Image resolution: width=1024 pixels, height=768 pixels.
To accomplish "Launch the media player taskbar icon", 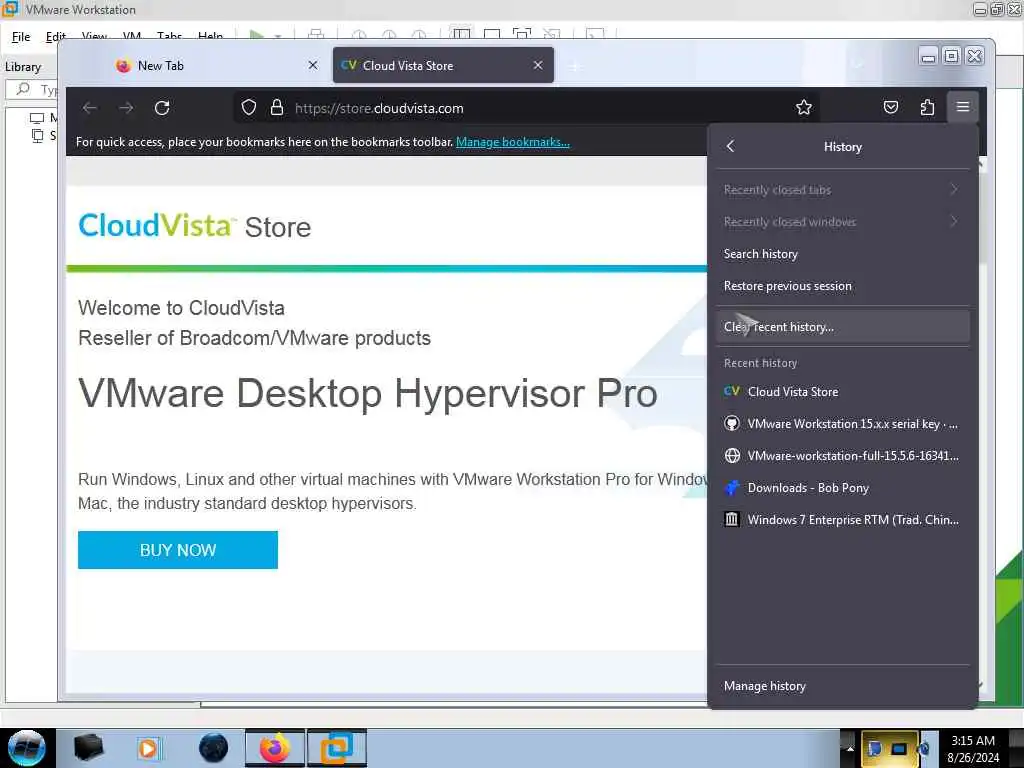I will [148, 748].
